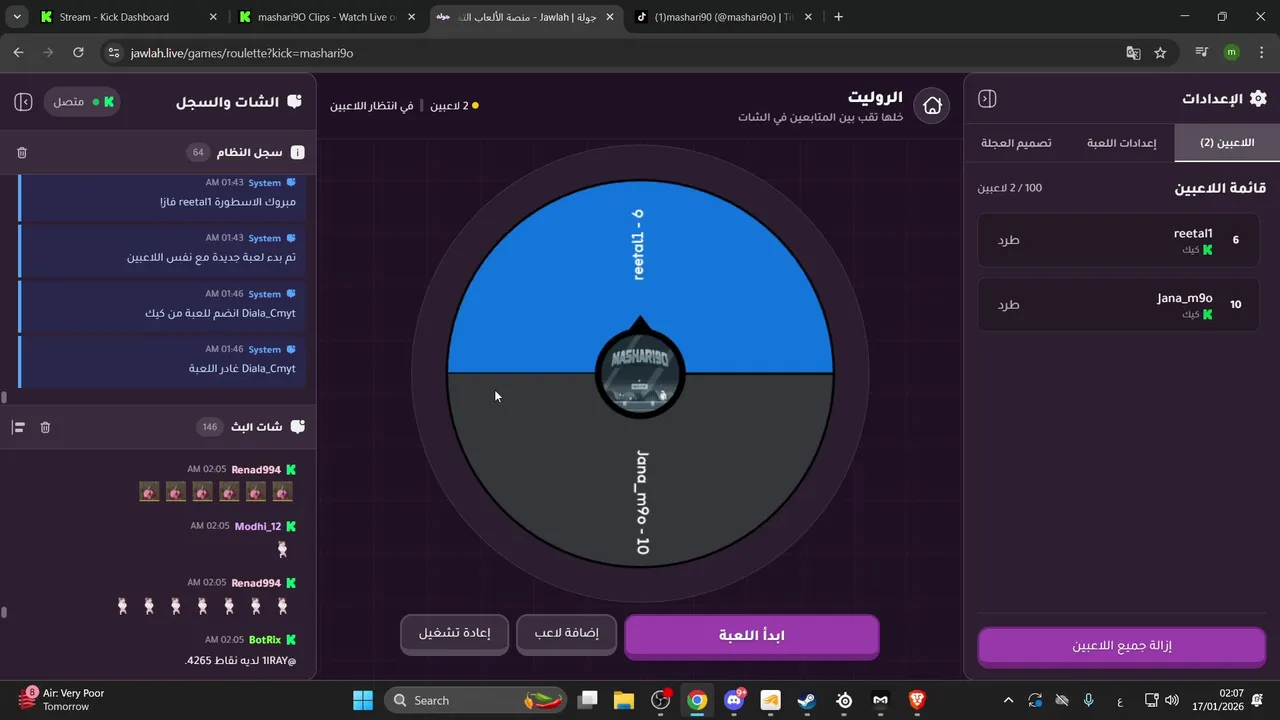
Task: Collapse the settings panel with sidebar icon
Action: pos(987,99)
